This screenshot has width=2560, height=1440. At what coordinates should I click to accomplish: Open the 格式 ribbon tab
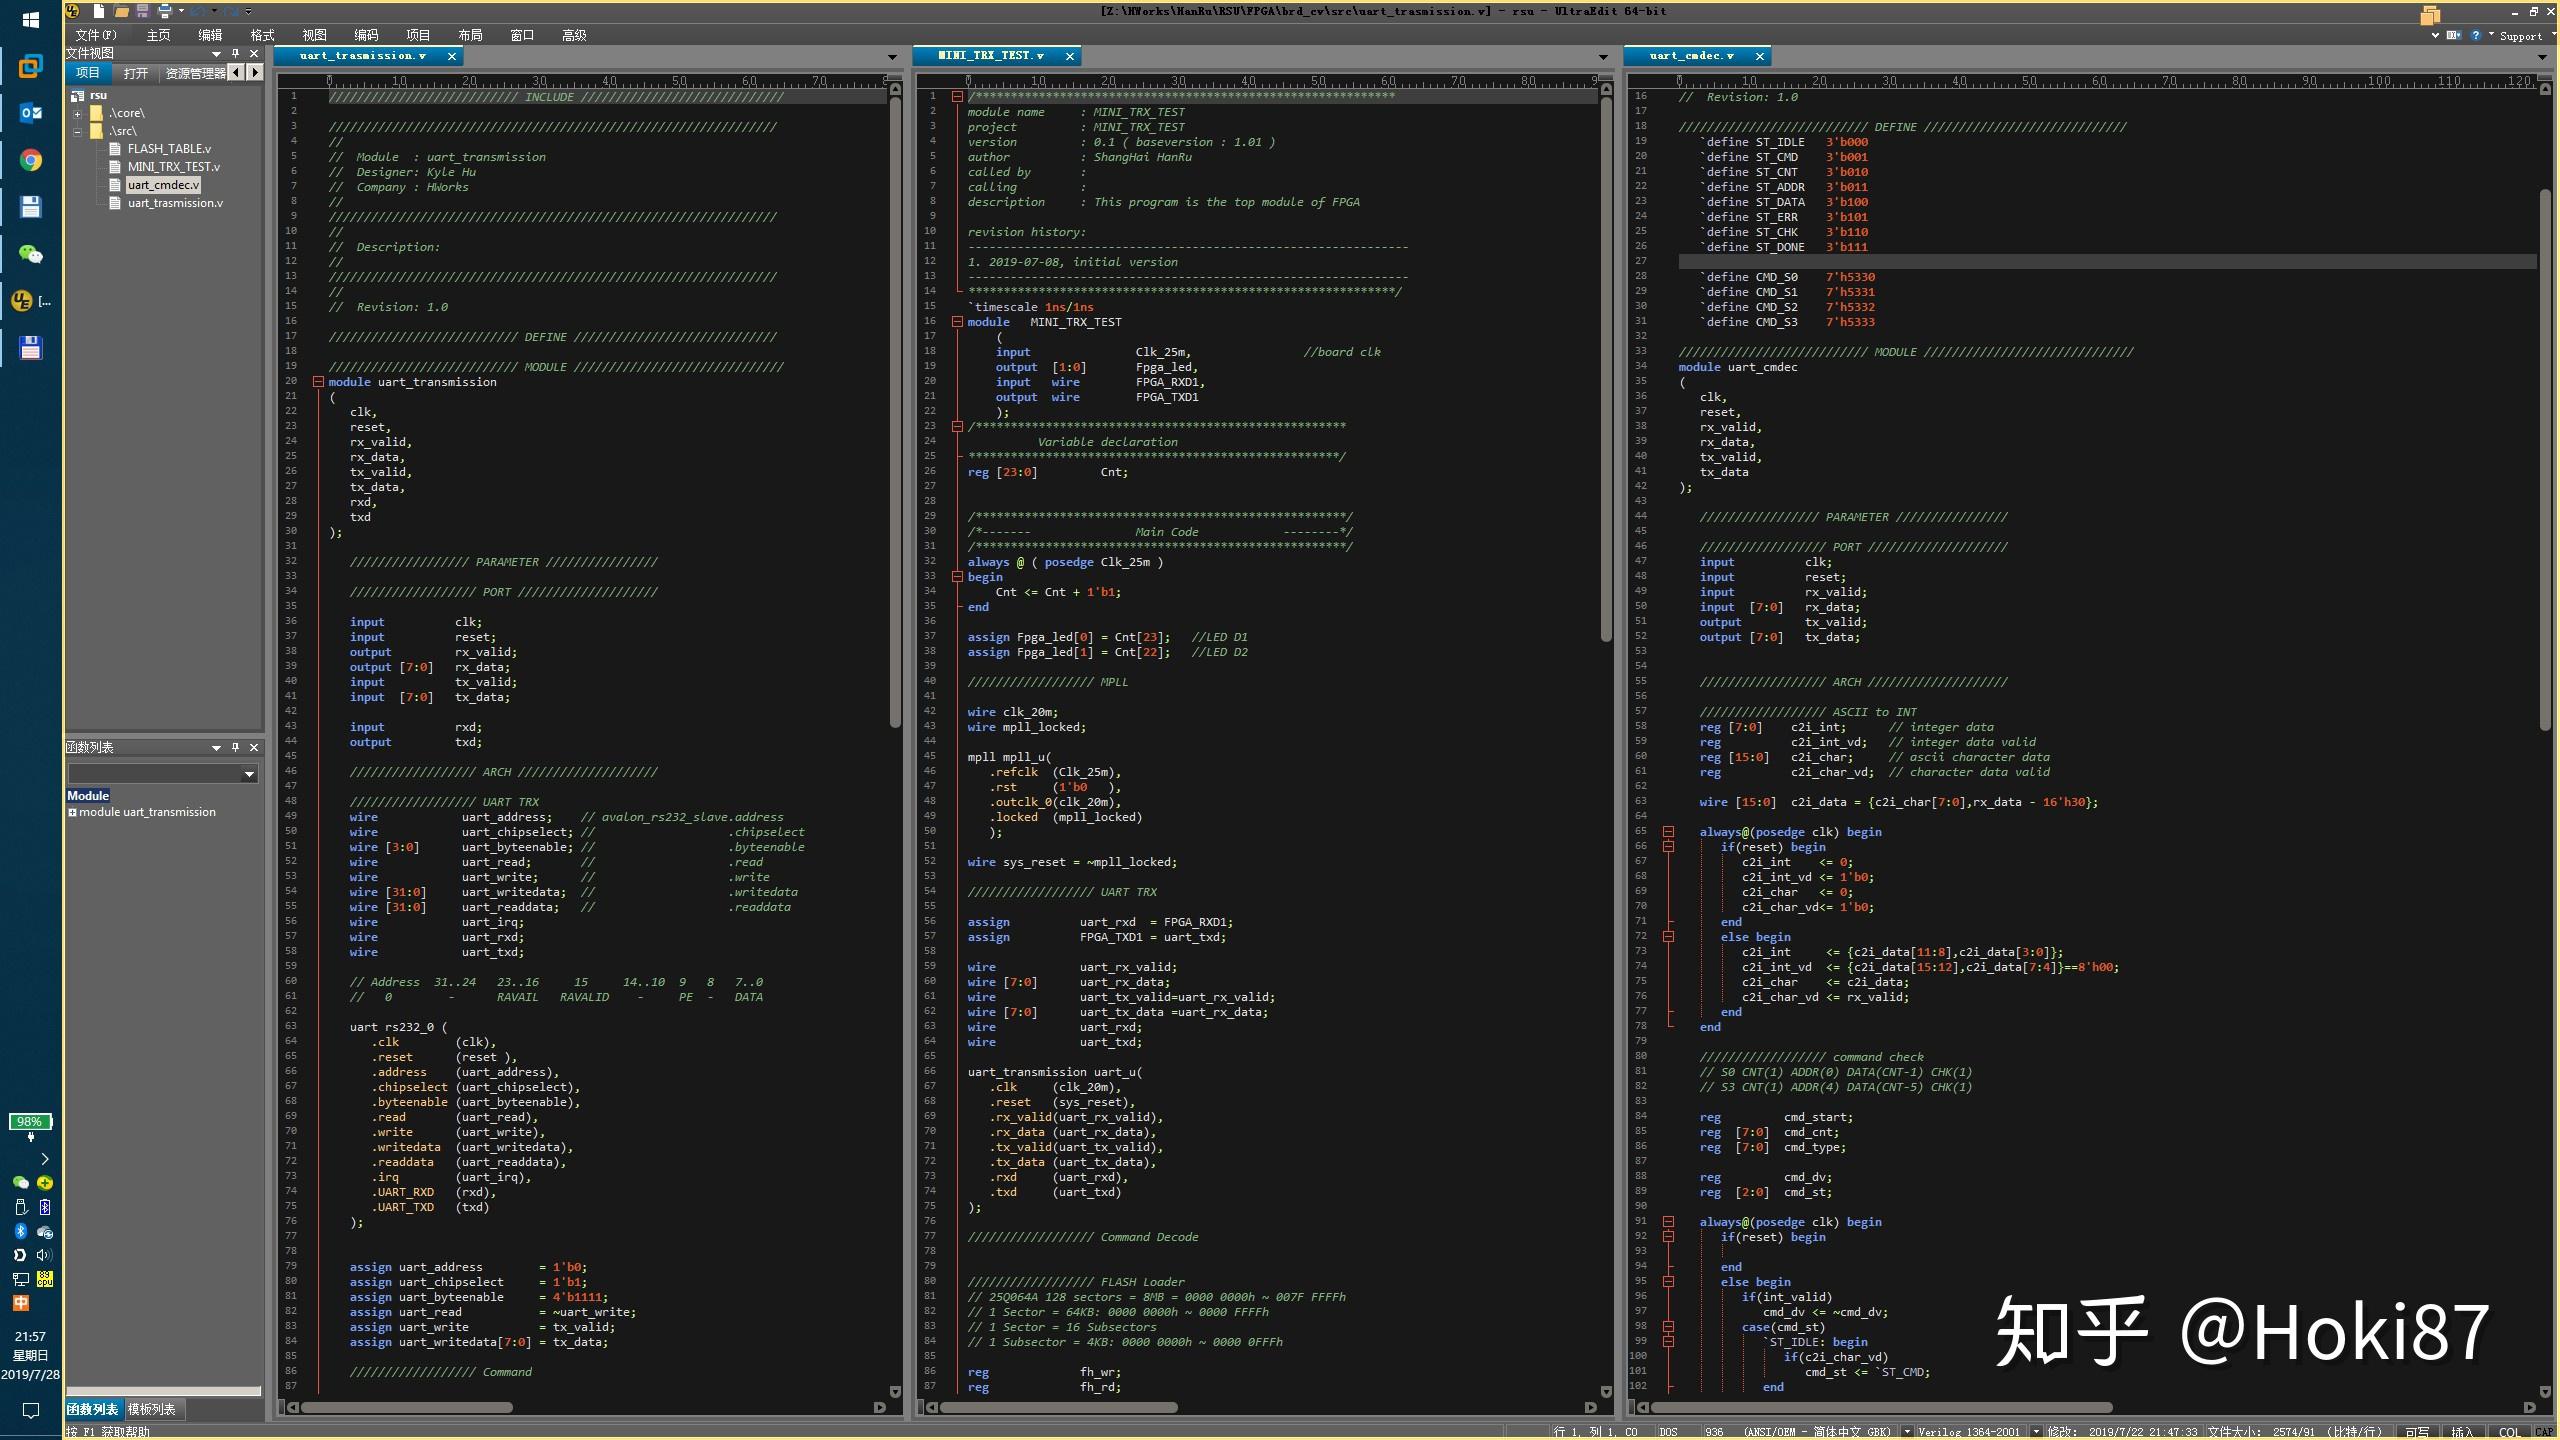click(262, 35)
